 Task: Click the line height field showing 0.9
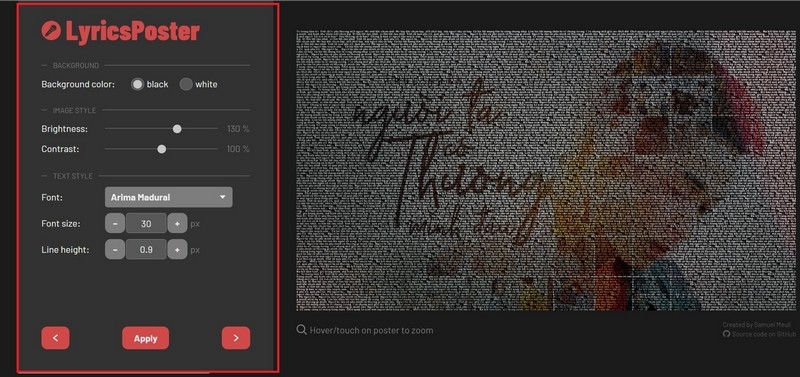[146, 249]
